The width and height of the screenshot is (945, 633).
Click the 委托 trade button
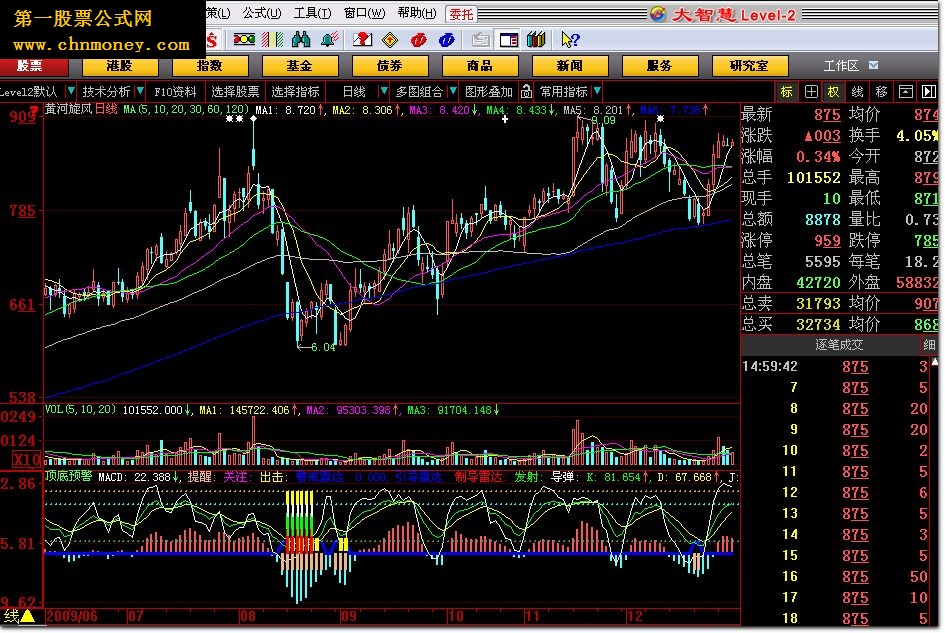(461, 14)
